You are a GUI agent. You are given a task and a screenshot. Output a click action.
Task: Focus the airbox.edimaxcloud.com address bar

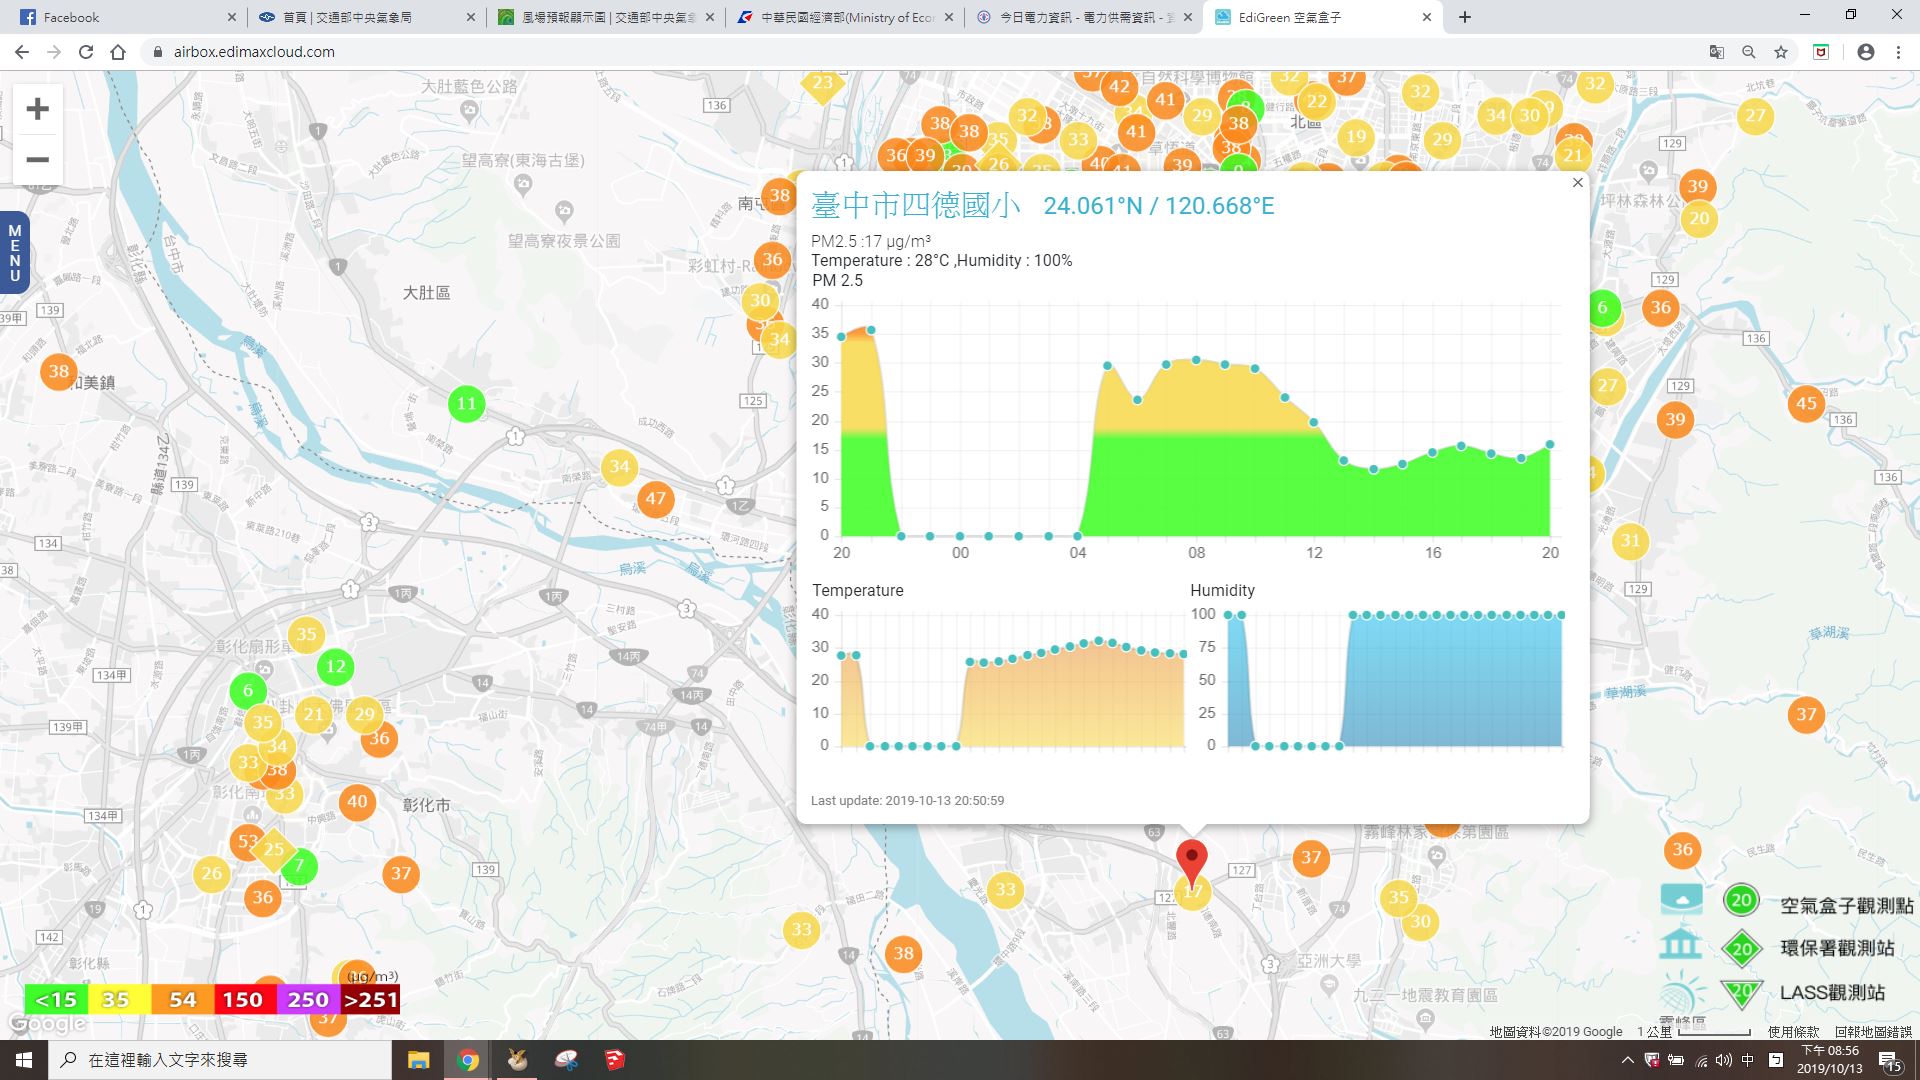pyautogui.click(x=920, y=52)
